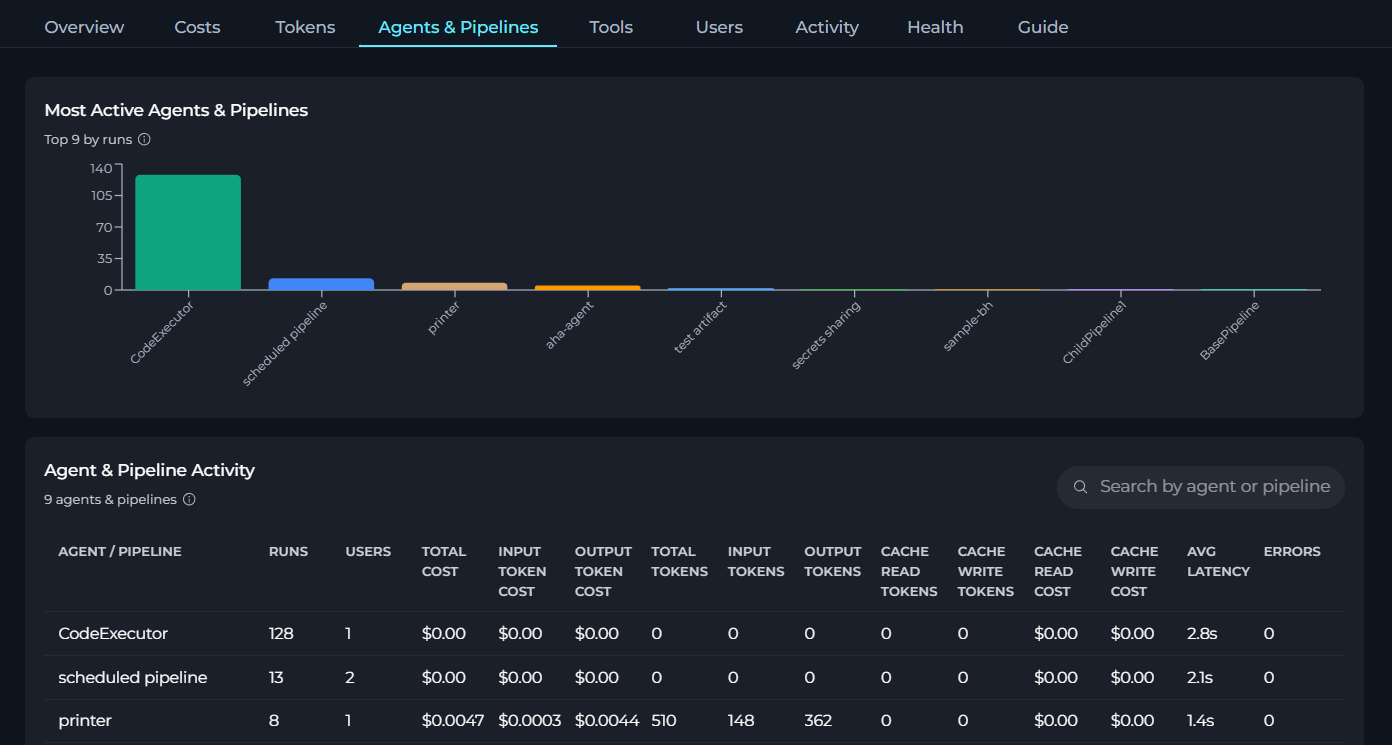Click the green CodeExecutor bar

tap(188, 232)
